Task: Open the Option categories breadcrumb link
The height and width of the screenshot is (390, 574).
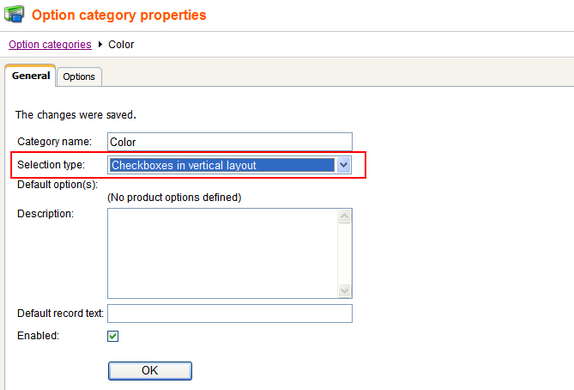Action: pos(50,44)
